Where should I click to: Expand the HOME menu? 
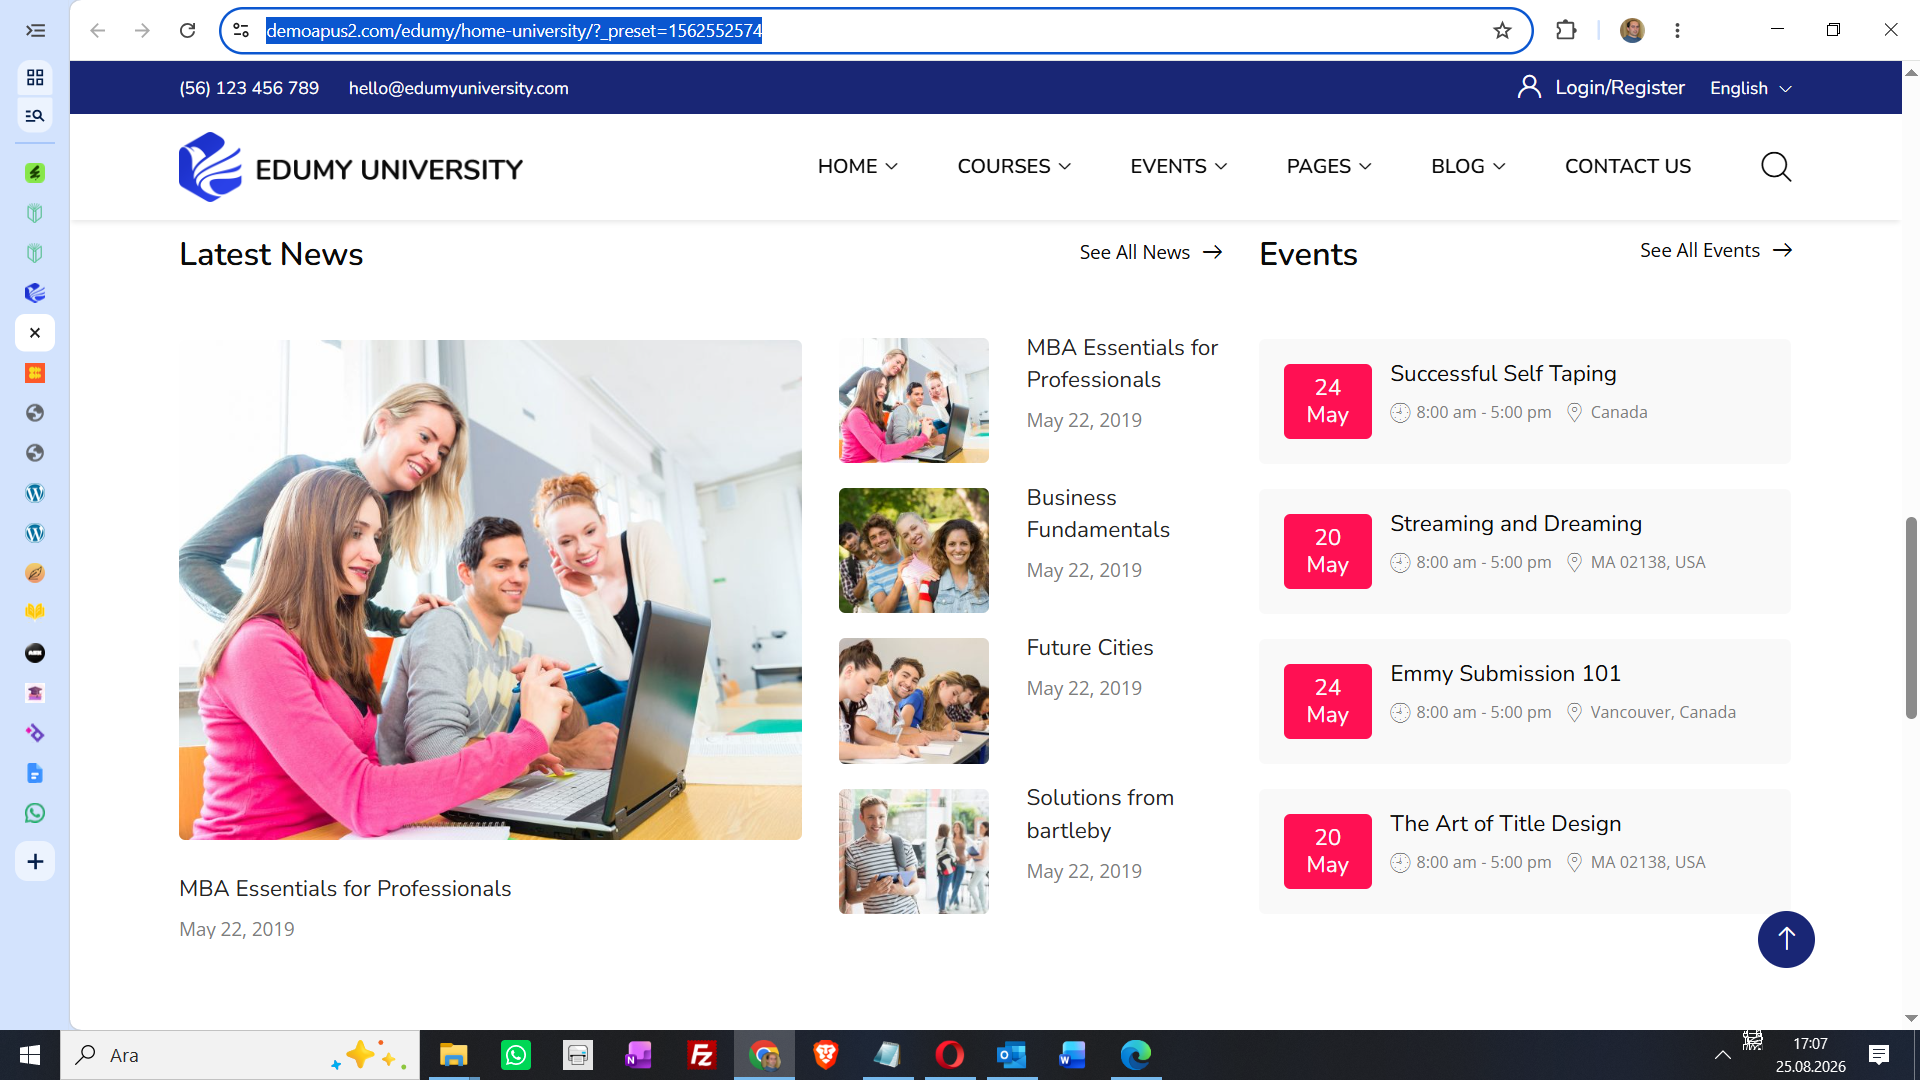click(x=858, y=167)
